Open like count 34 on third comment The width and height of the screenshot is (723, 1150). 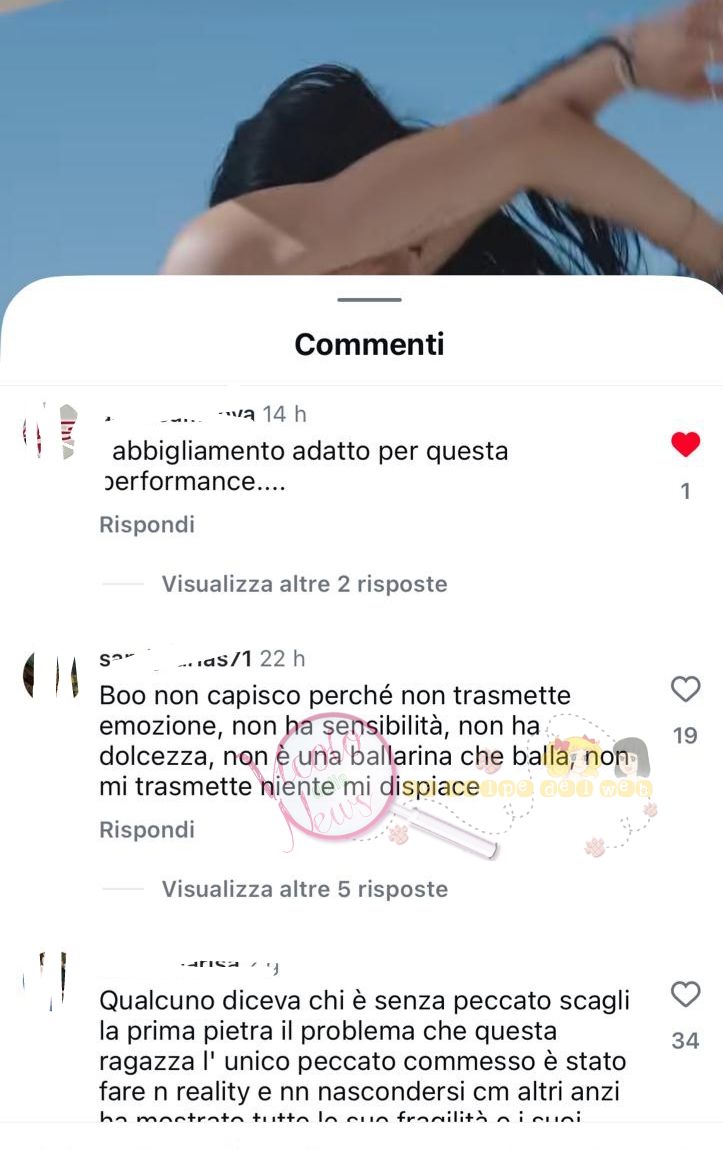point(686,1041)
